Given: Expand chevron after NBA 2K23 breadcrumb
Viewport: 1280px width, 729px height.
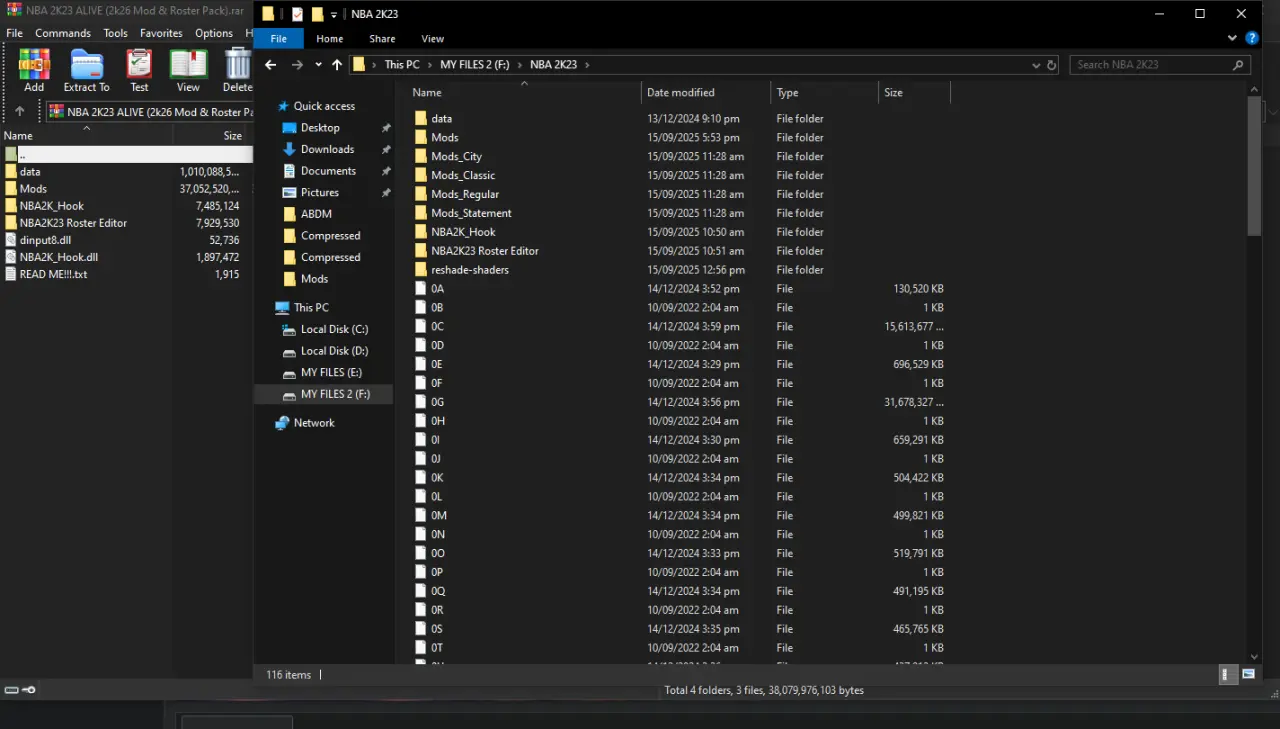Looking at the screenshot, I should [587, 65].
